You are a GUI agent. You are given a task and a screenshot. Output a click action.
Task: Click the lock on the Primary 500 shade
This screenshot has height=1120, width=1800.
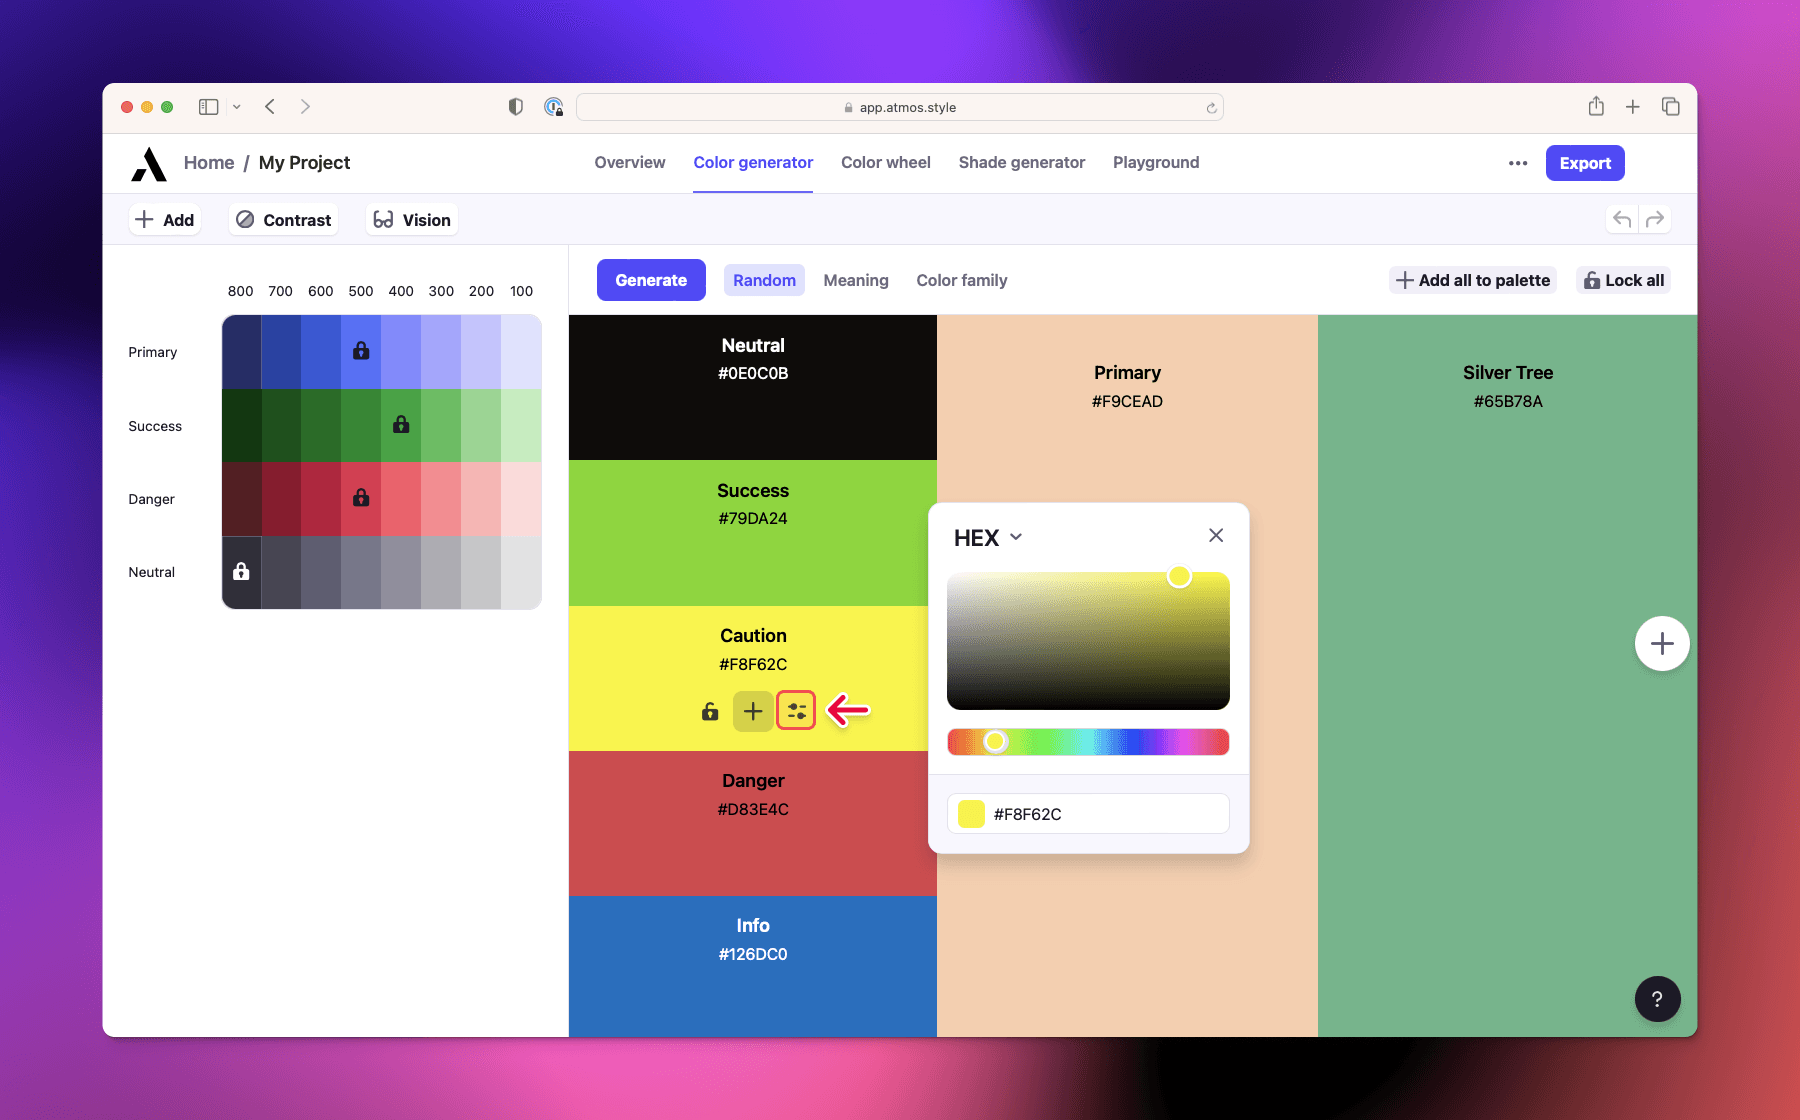[x=361, y=351]
